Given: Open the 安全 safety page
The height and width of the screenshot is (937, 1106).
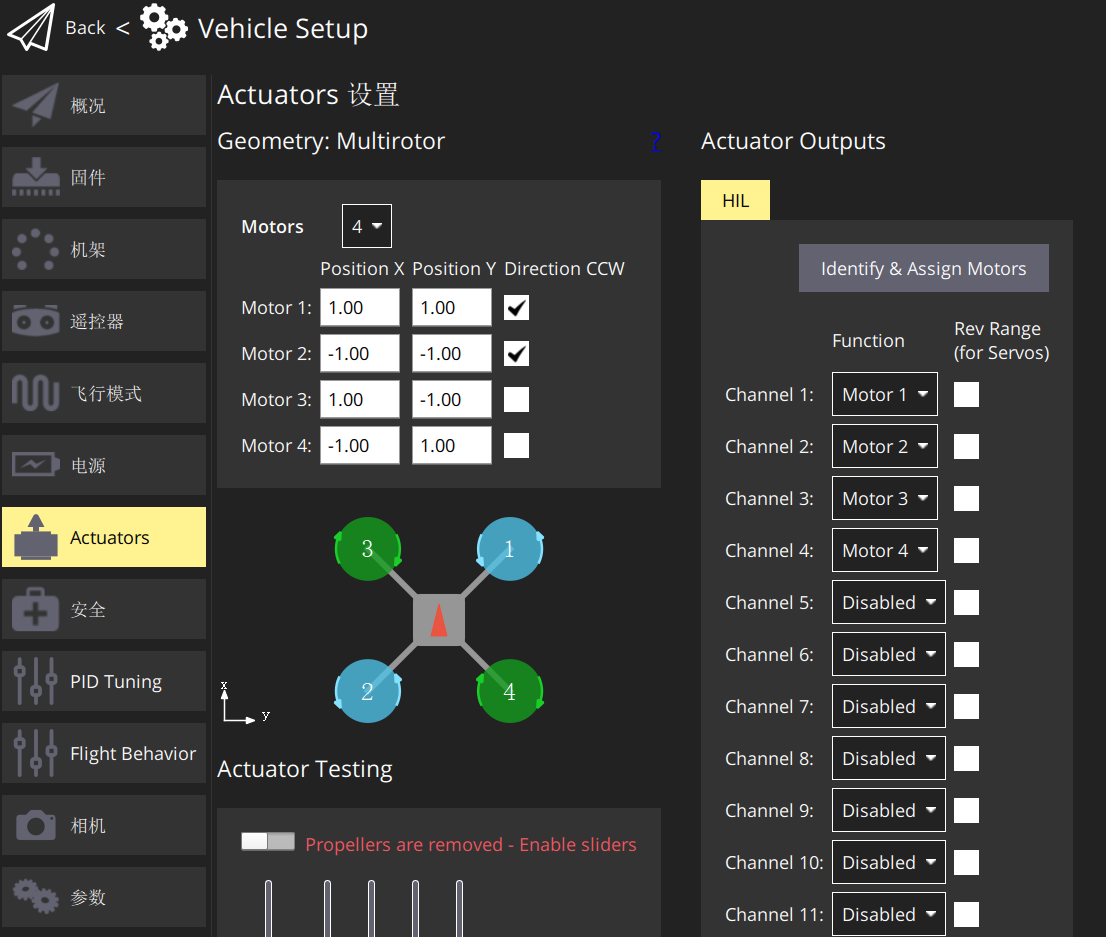Looking at the screenshot, I should tap(104, 609).
